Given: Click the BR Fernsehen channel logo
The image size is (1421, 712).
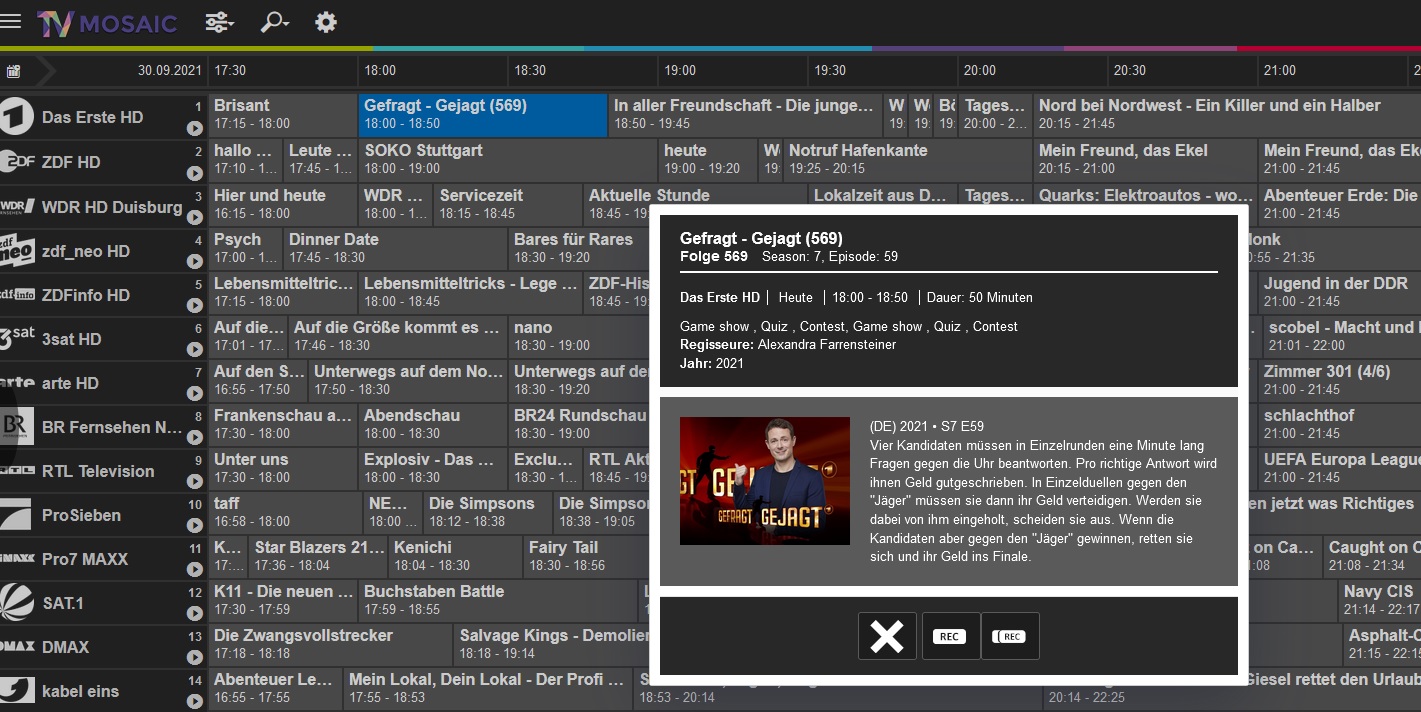Looking at the screenshot, I should tap(17, 427).
